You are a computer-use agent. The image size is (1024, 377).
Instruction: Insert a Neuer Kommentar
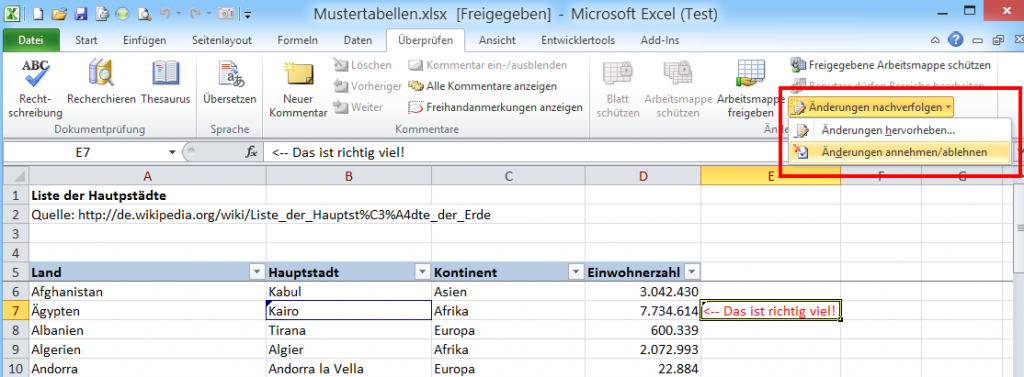[298, 90]
